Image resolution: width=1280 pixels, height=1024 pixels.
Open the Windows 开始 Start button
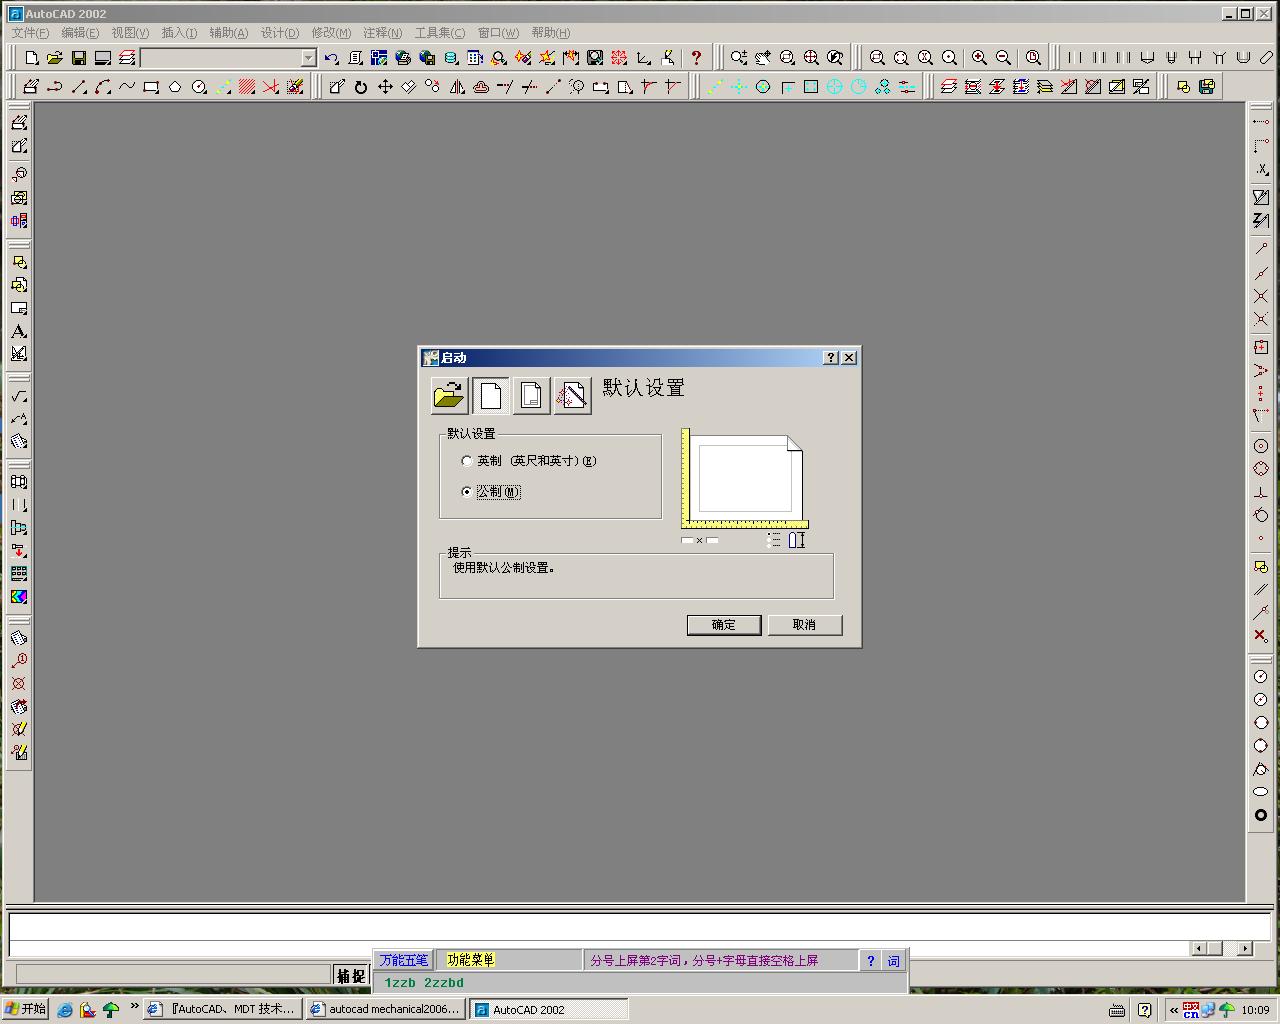click(26, 1009)
